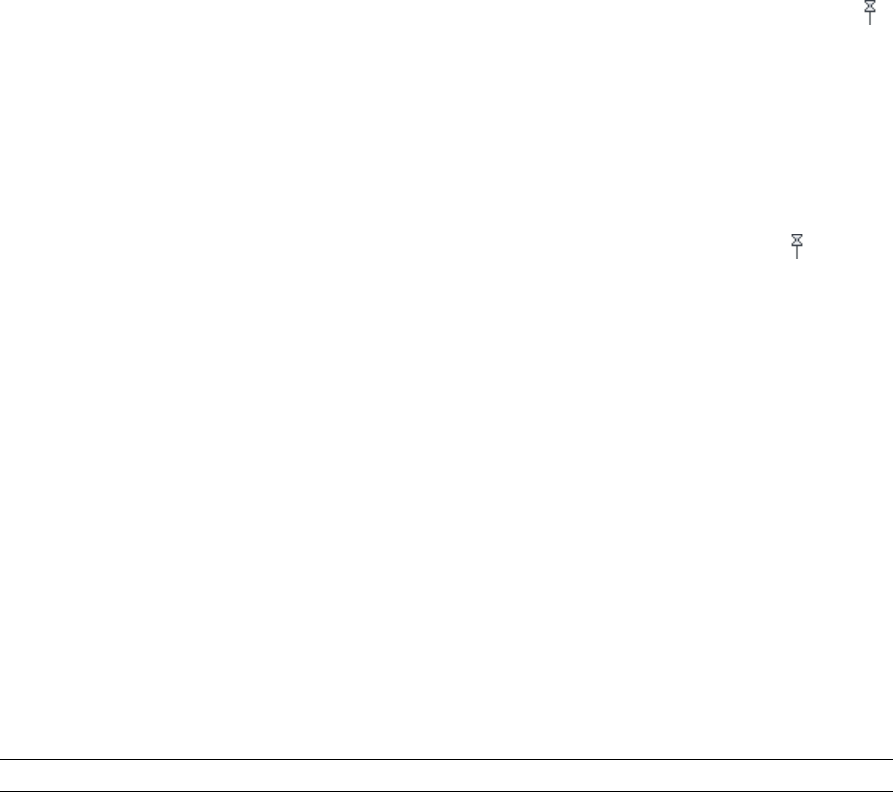Toggle the lower pin icon in the empty panel
The height and width of the screenshot is (792, 893).
click(797, 246)
